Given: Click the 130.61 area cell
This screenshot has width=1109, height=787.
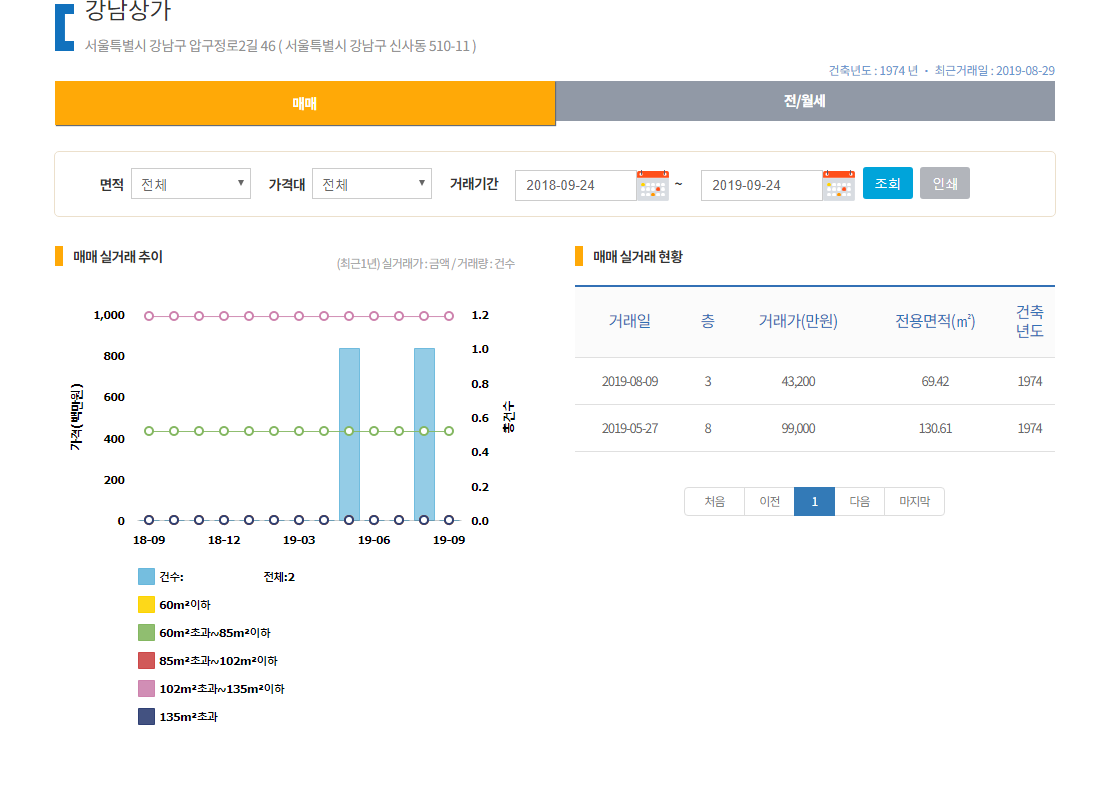Looking at the screenshot, I should [935, 428].
